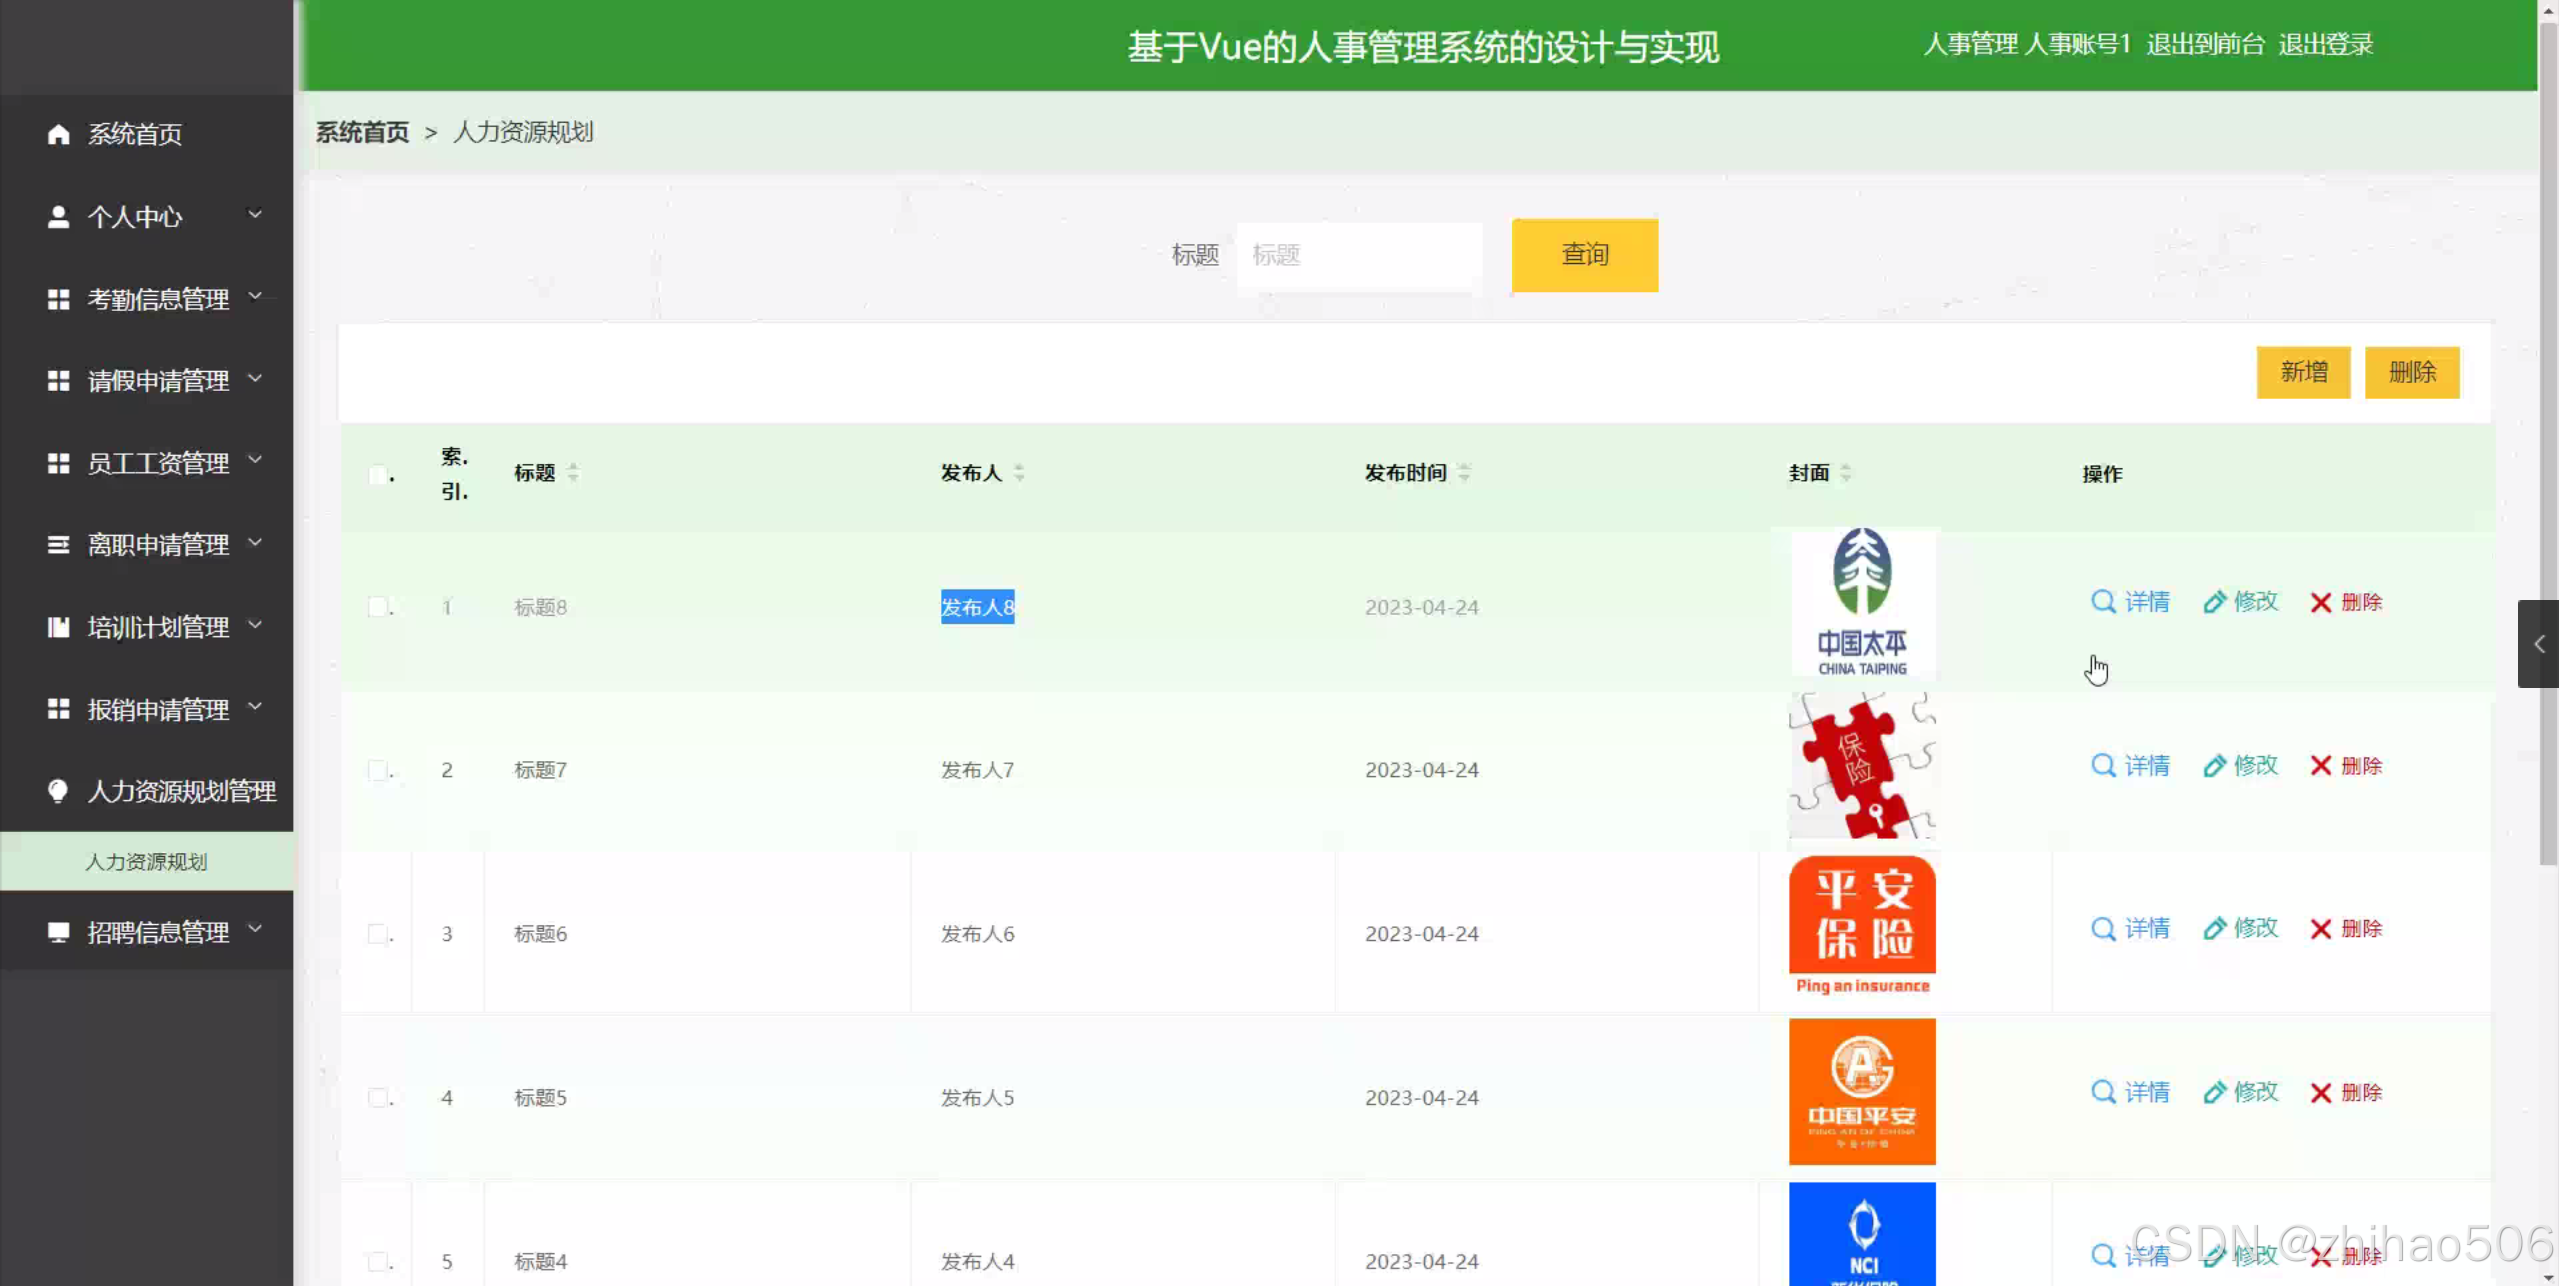Select the 系统首页 home icon in sidebar
The image size is (2559, 1286).
[57, 134]
